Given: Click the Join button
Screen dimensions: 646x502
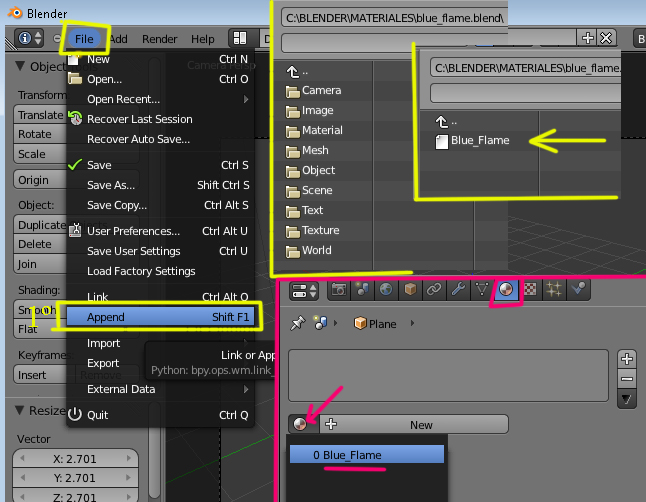Looking at the screenshot, I should point(40,264).
